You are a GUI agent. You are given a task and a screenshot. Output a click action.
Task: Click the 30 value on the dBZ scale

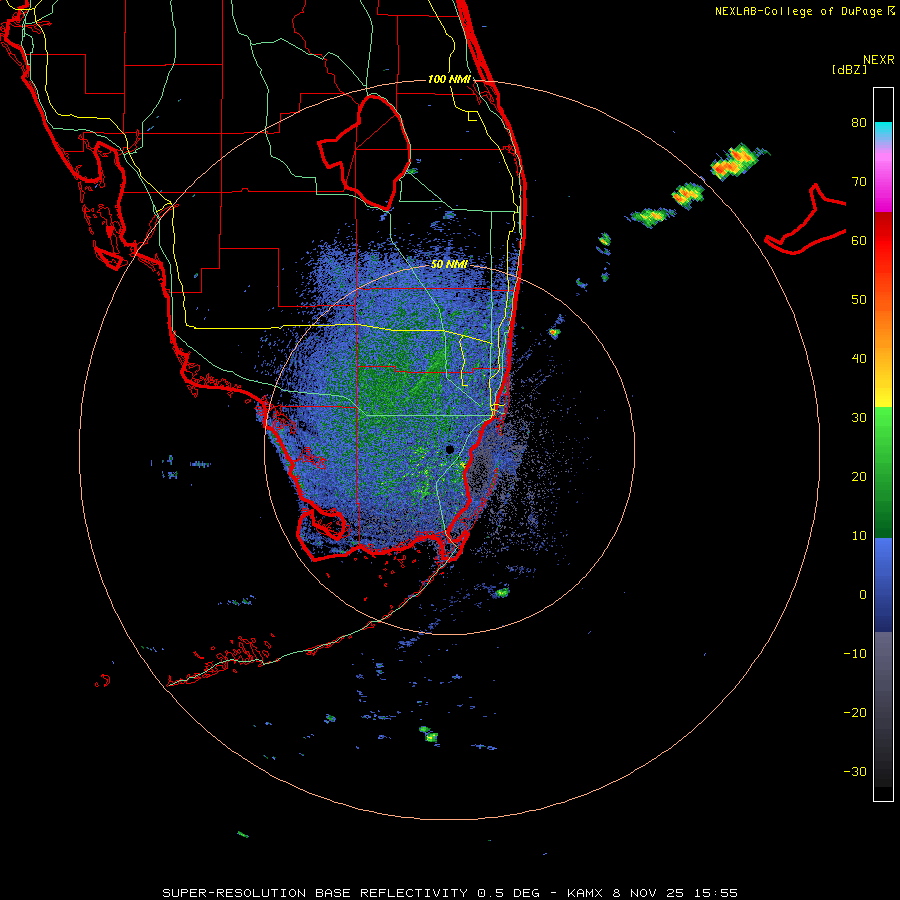[x=859, y=418]
